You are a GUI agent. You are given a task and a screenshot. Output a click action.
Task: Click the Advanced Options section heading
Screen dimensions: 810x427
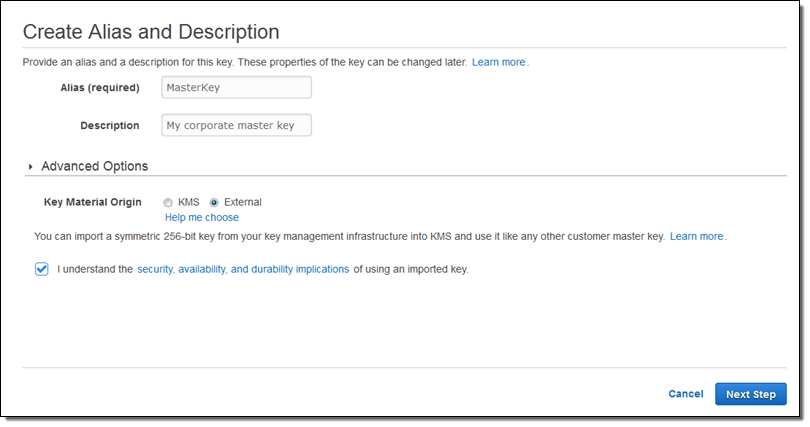(x=94, y=166)
